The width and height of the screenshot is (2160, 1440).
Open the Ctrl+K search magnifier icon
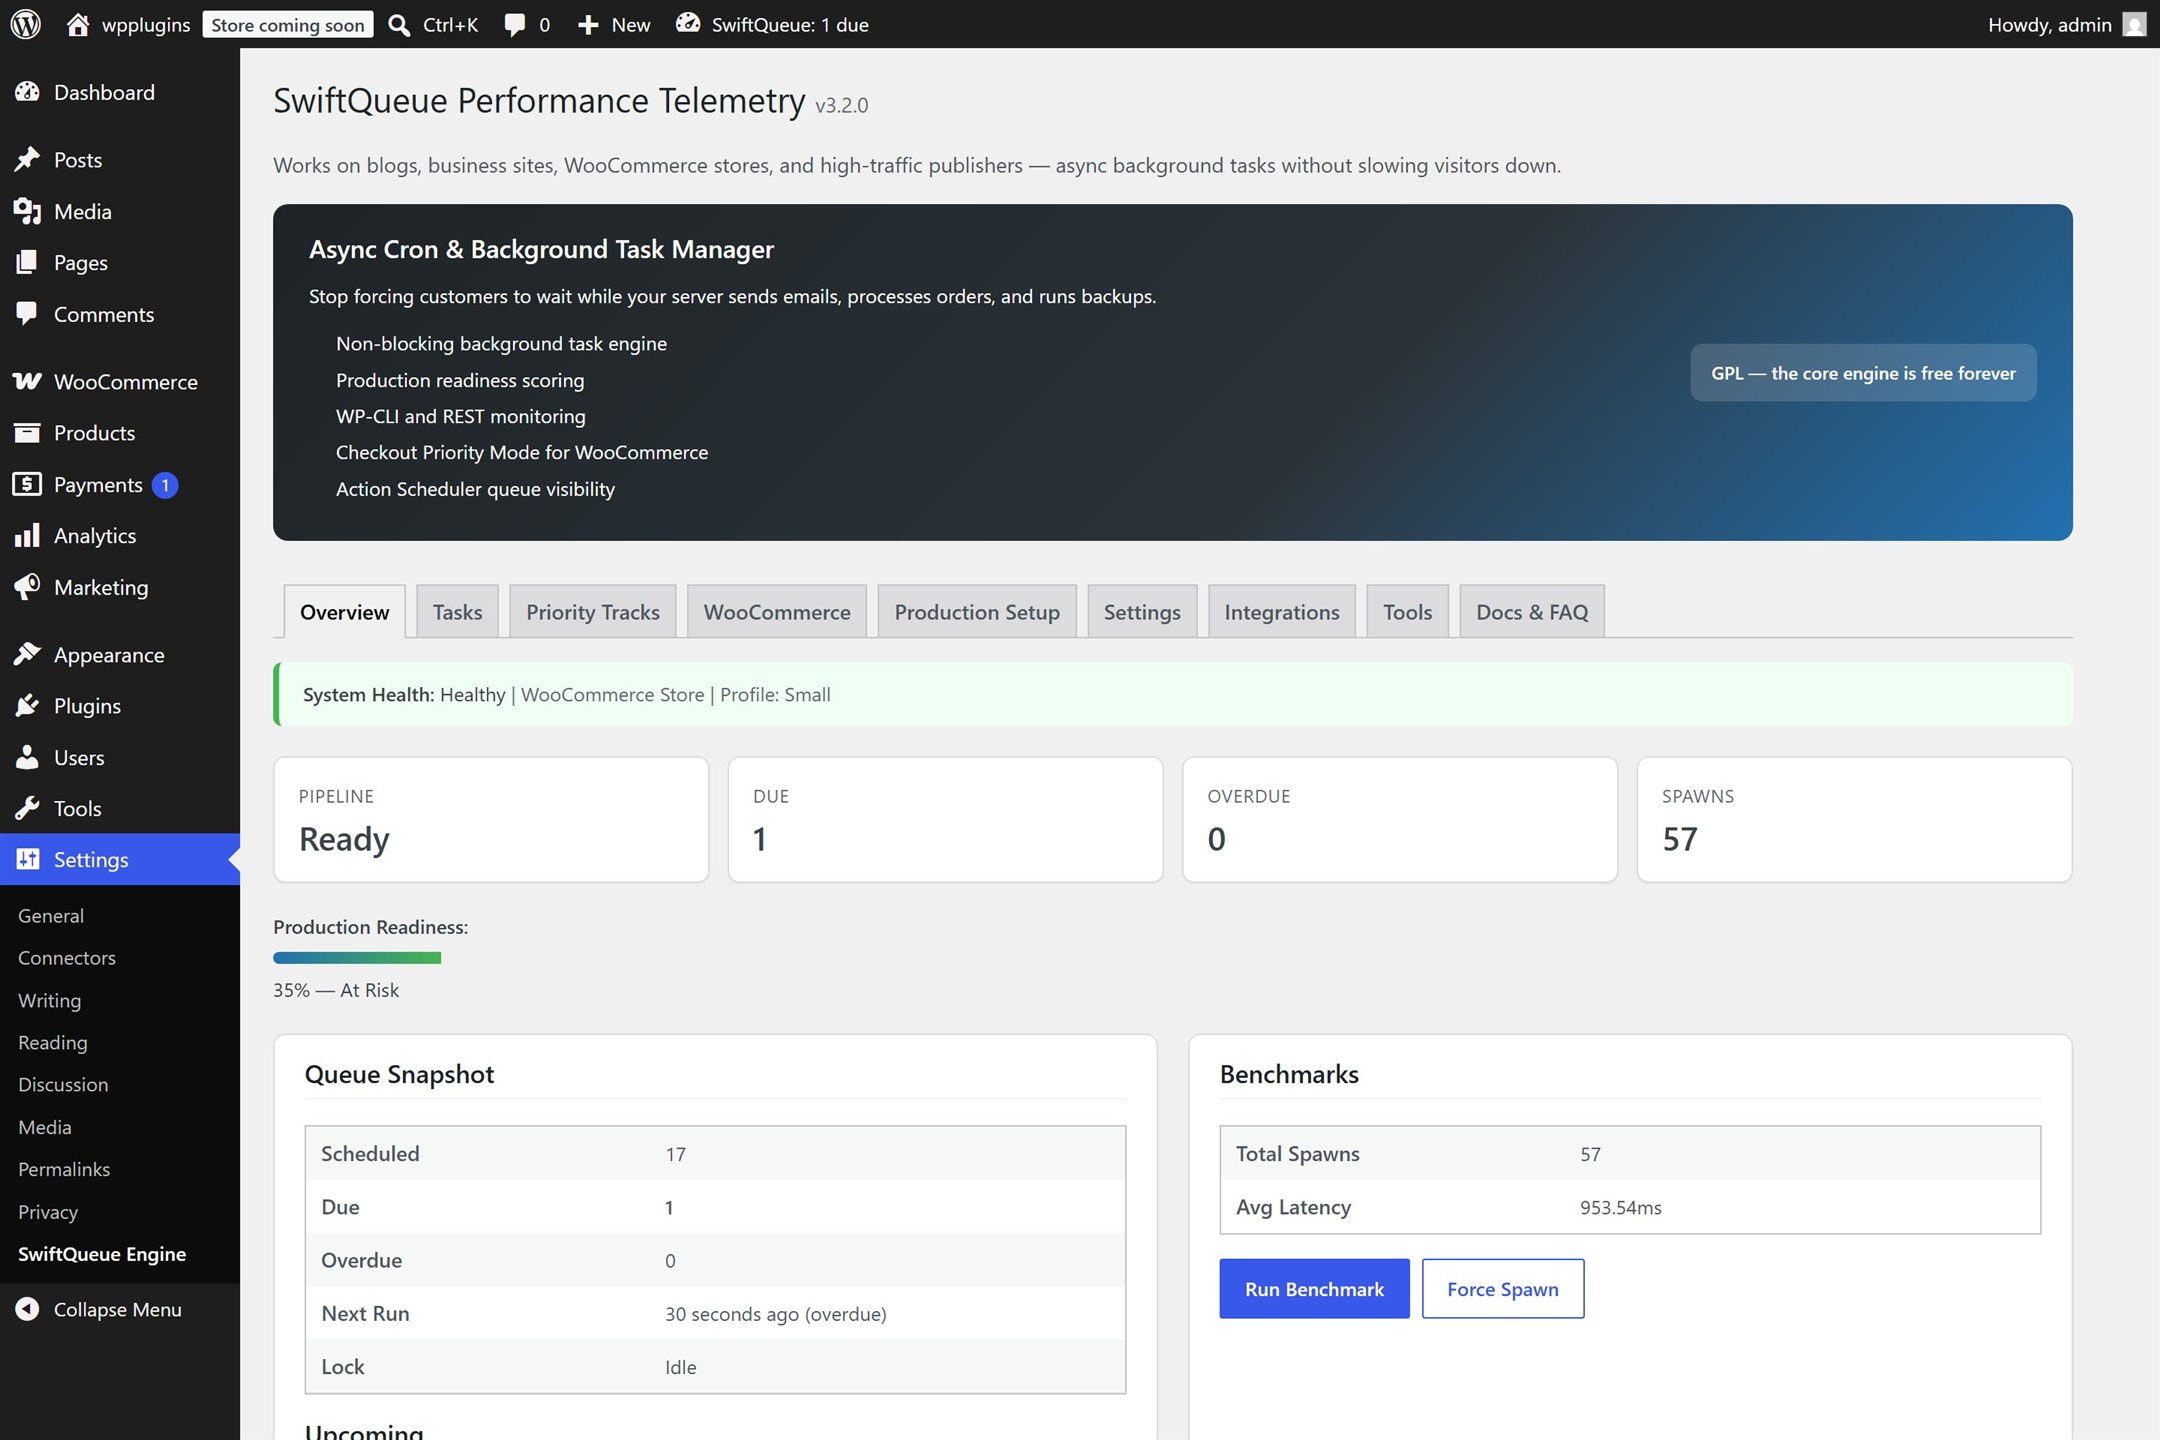(399, 25)
